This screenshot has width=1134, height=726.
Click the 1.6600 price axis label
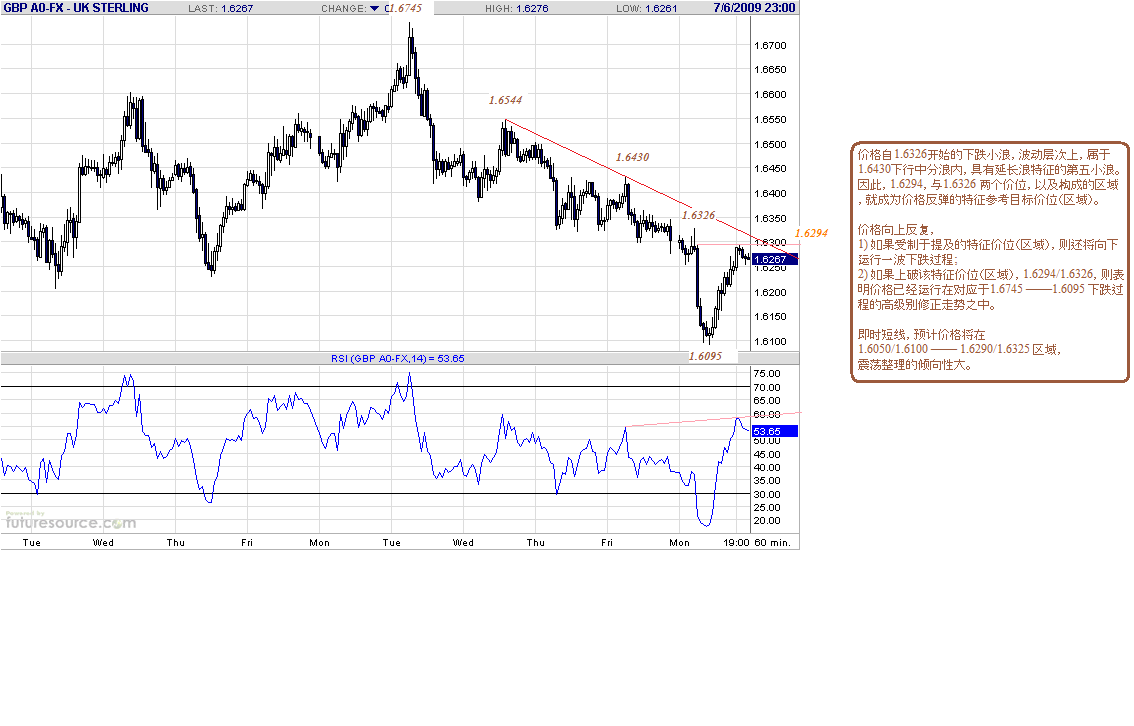[x=770, y=95]
